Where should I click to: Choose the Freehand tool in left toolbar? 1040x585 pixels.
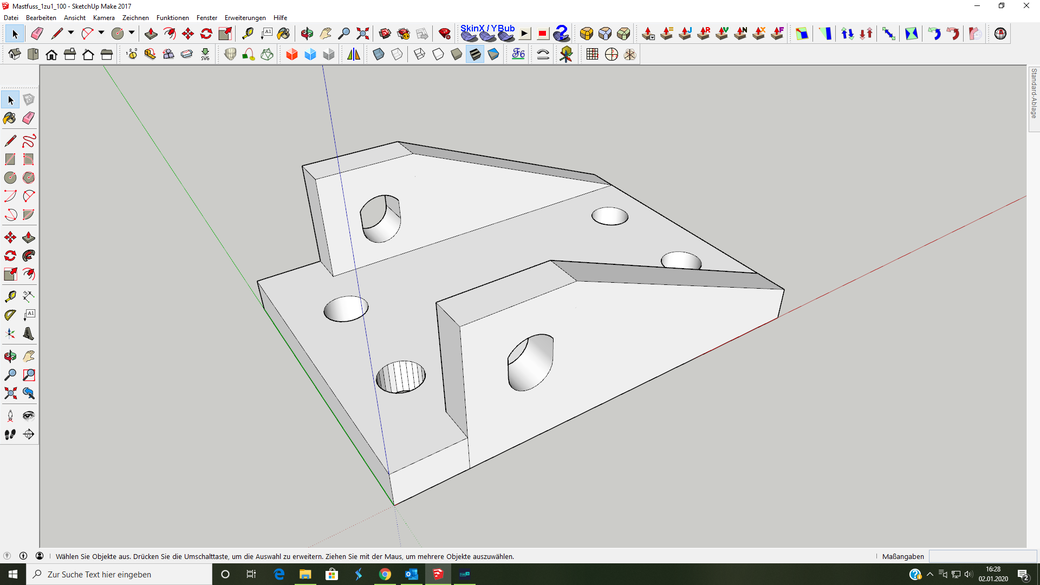[29, 141]
